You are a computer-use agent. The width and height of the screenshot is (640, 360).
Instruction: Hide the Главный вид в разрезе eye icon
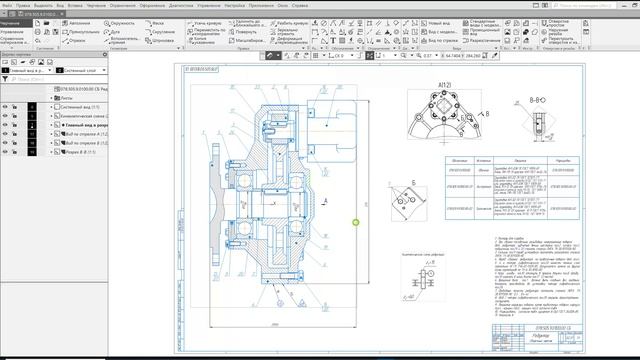point(5,125)
